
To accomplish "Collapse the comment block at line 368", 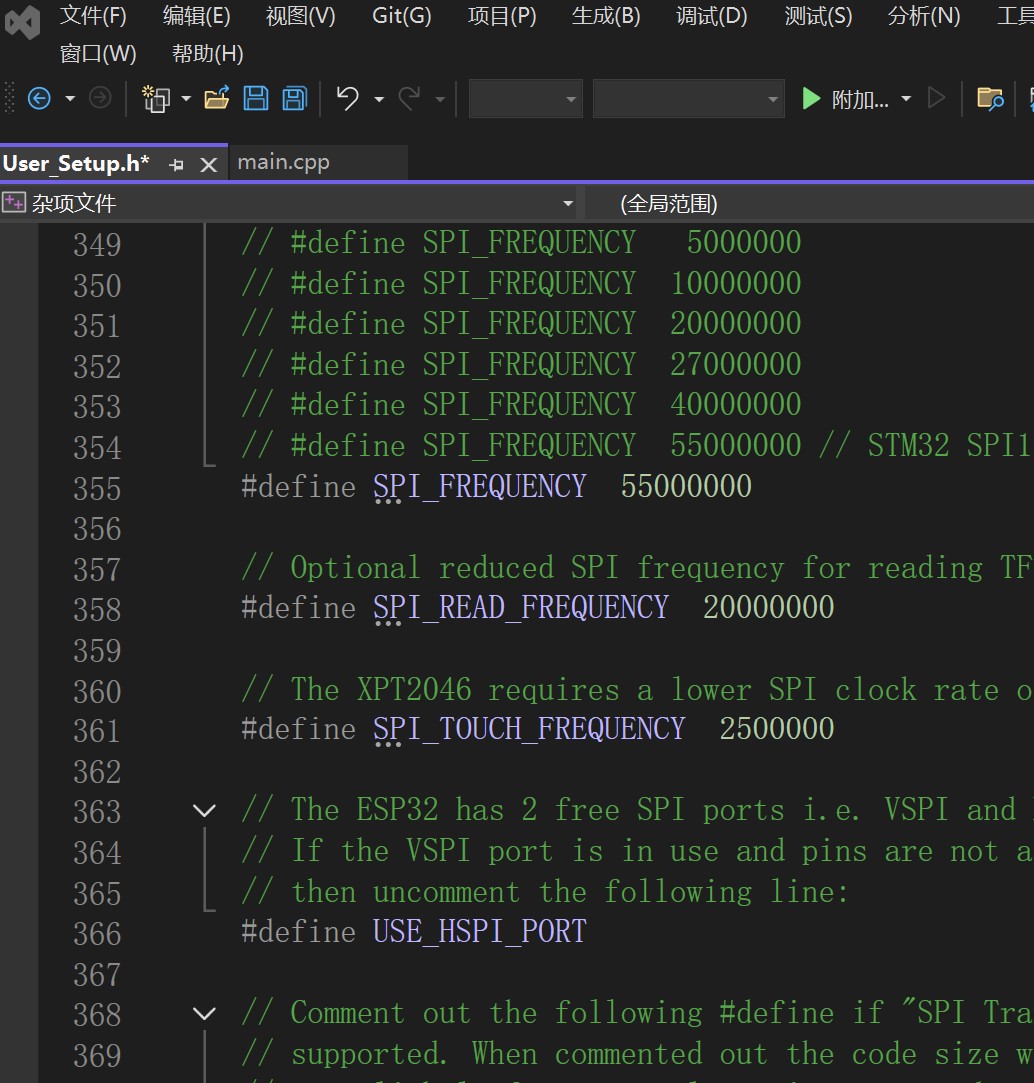I will click(204, 1013).
